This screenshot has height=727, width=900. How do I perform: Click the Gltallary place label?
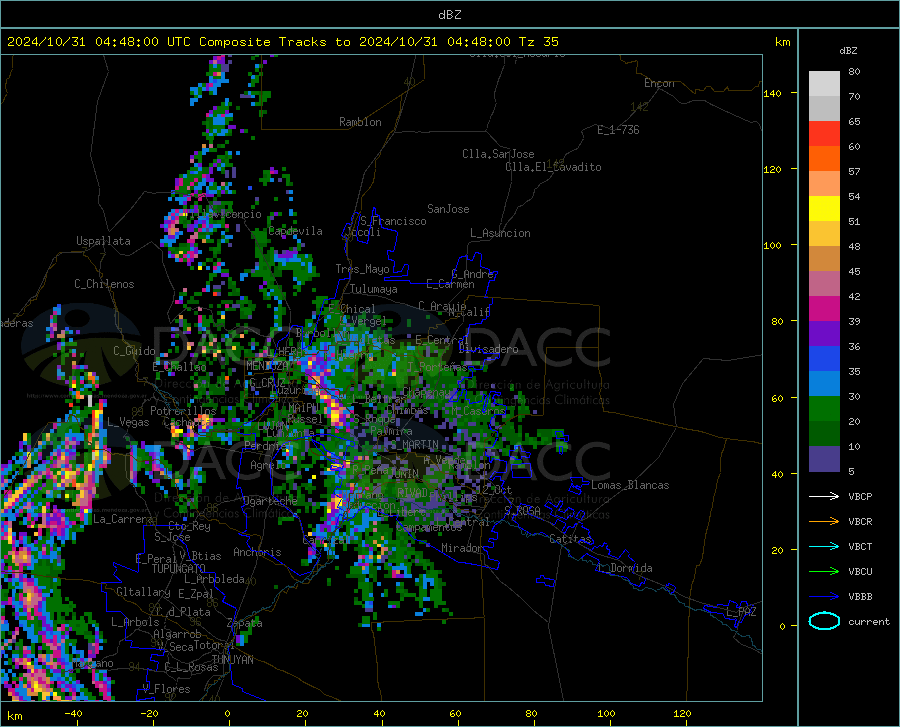[143, 592]
